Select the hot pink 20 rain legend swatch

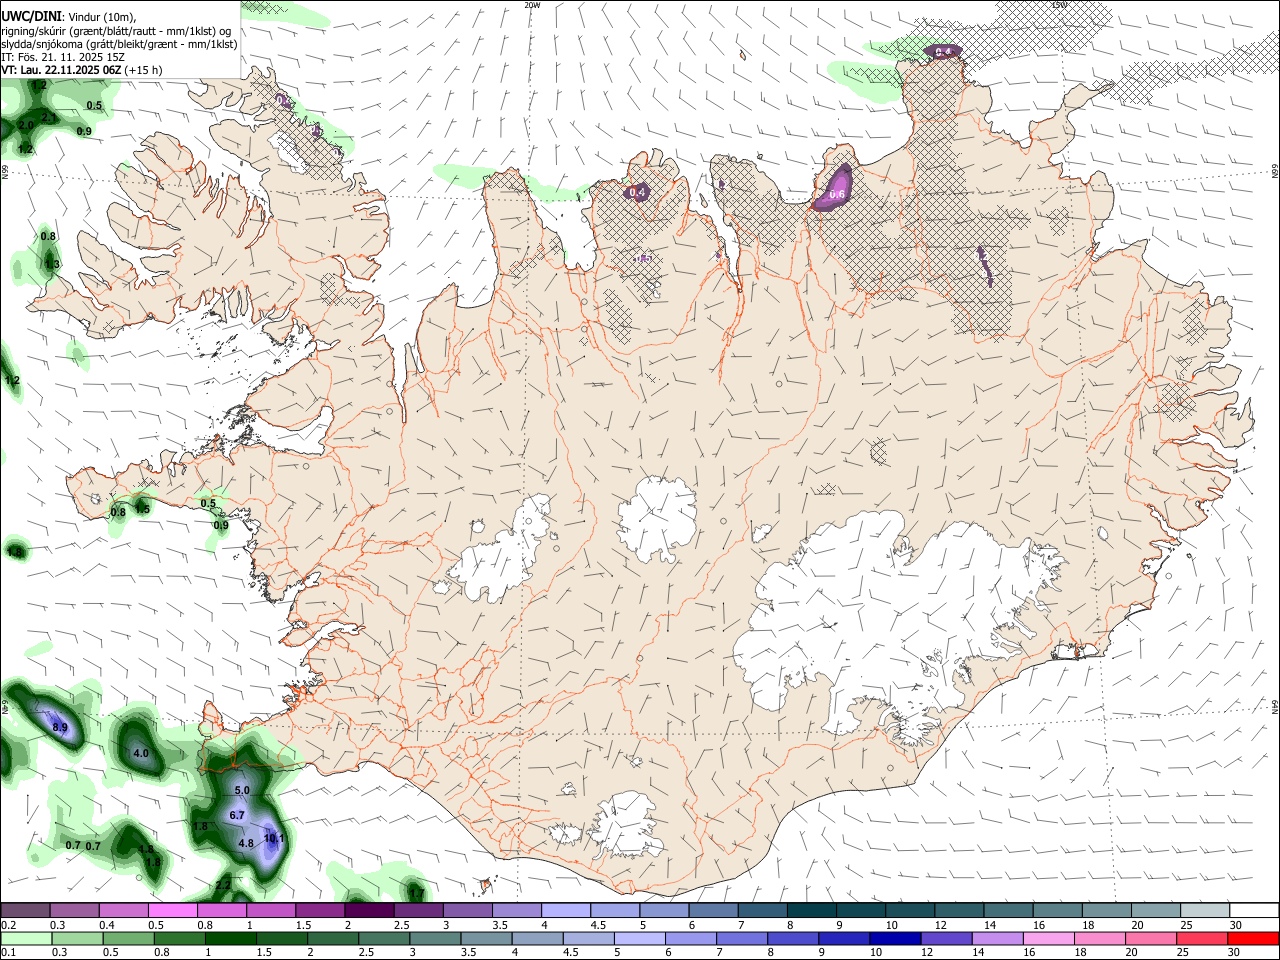coord(1151,939)
